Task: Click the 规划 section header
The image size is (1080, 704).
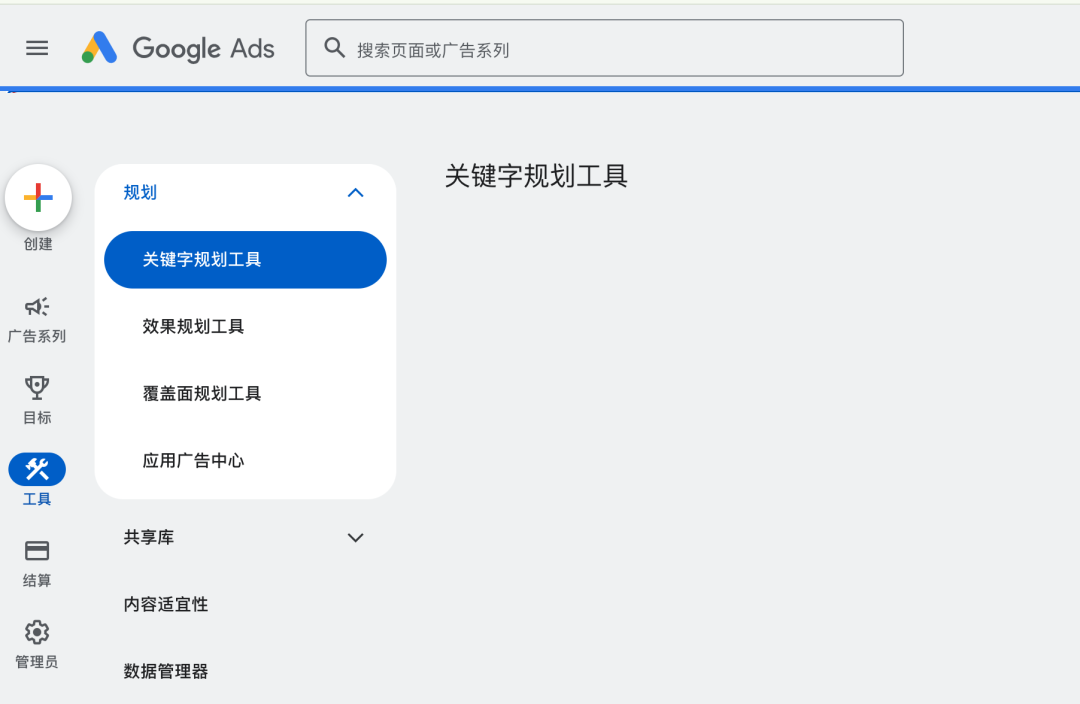Action: click(245, 193)
